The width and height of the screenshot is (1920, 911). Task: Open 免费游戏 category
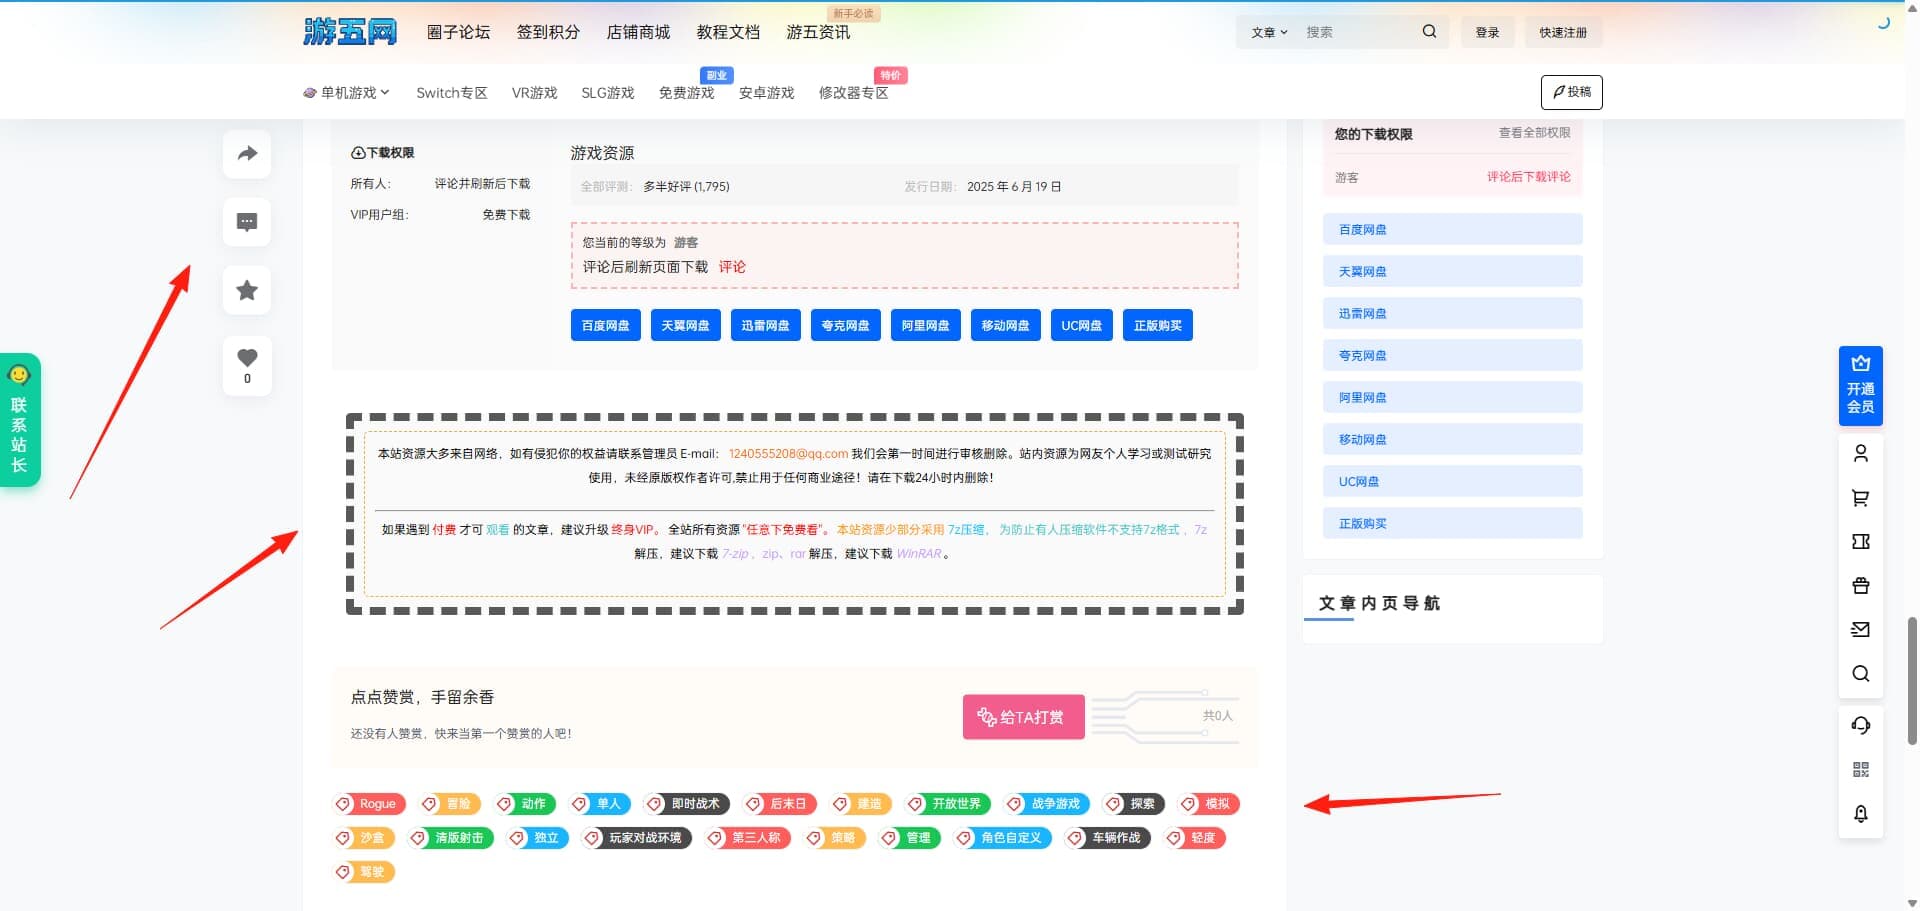tap(686, 93)
